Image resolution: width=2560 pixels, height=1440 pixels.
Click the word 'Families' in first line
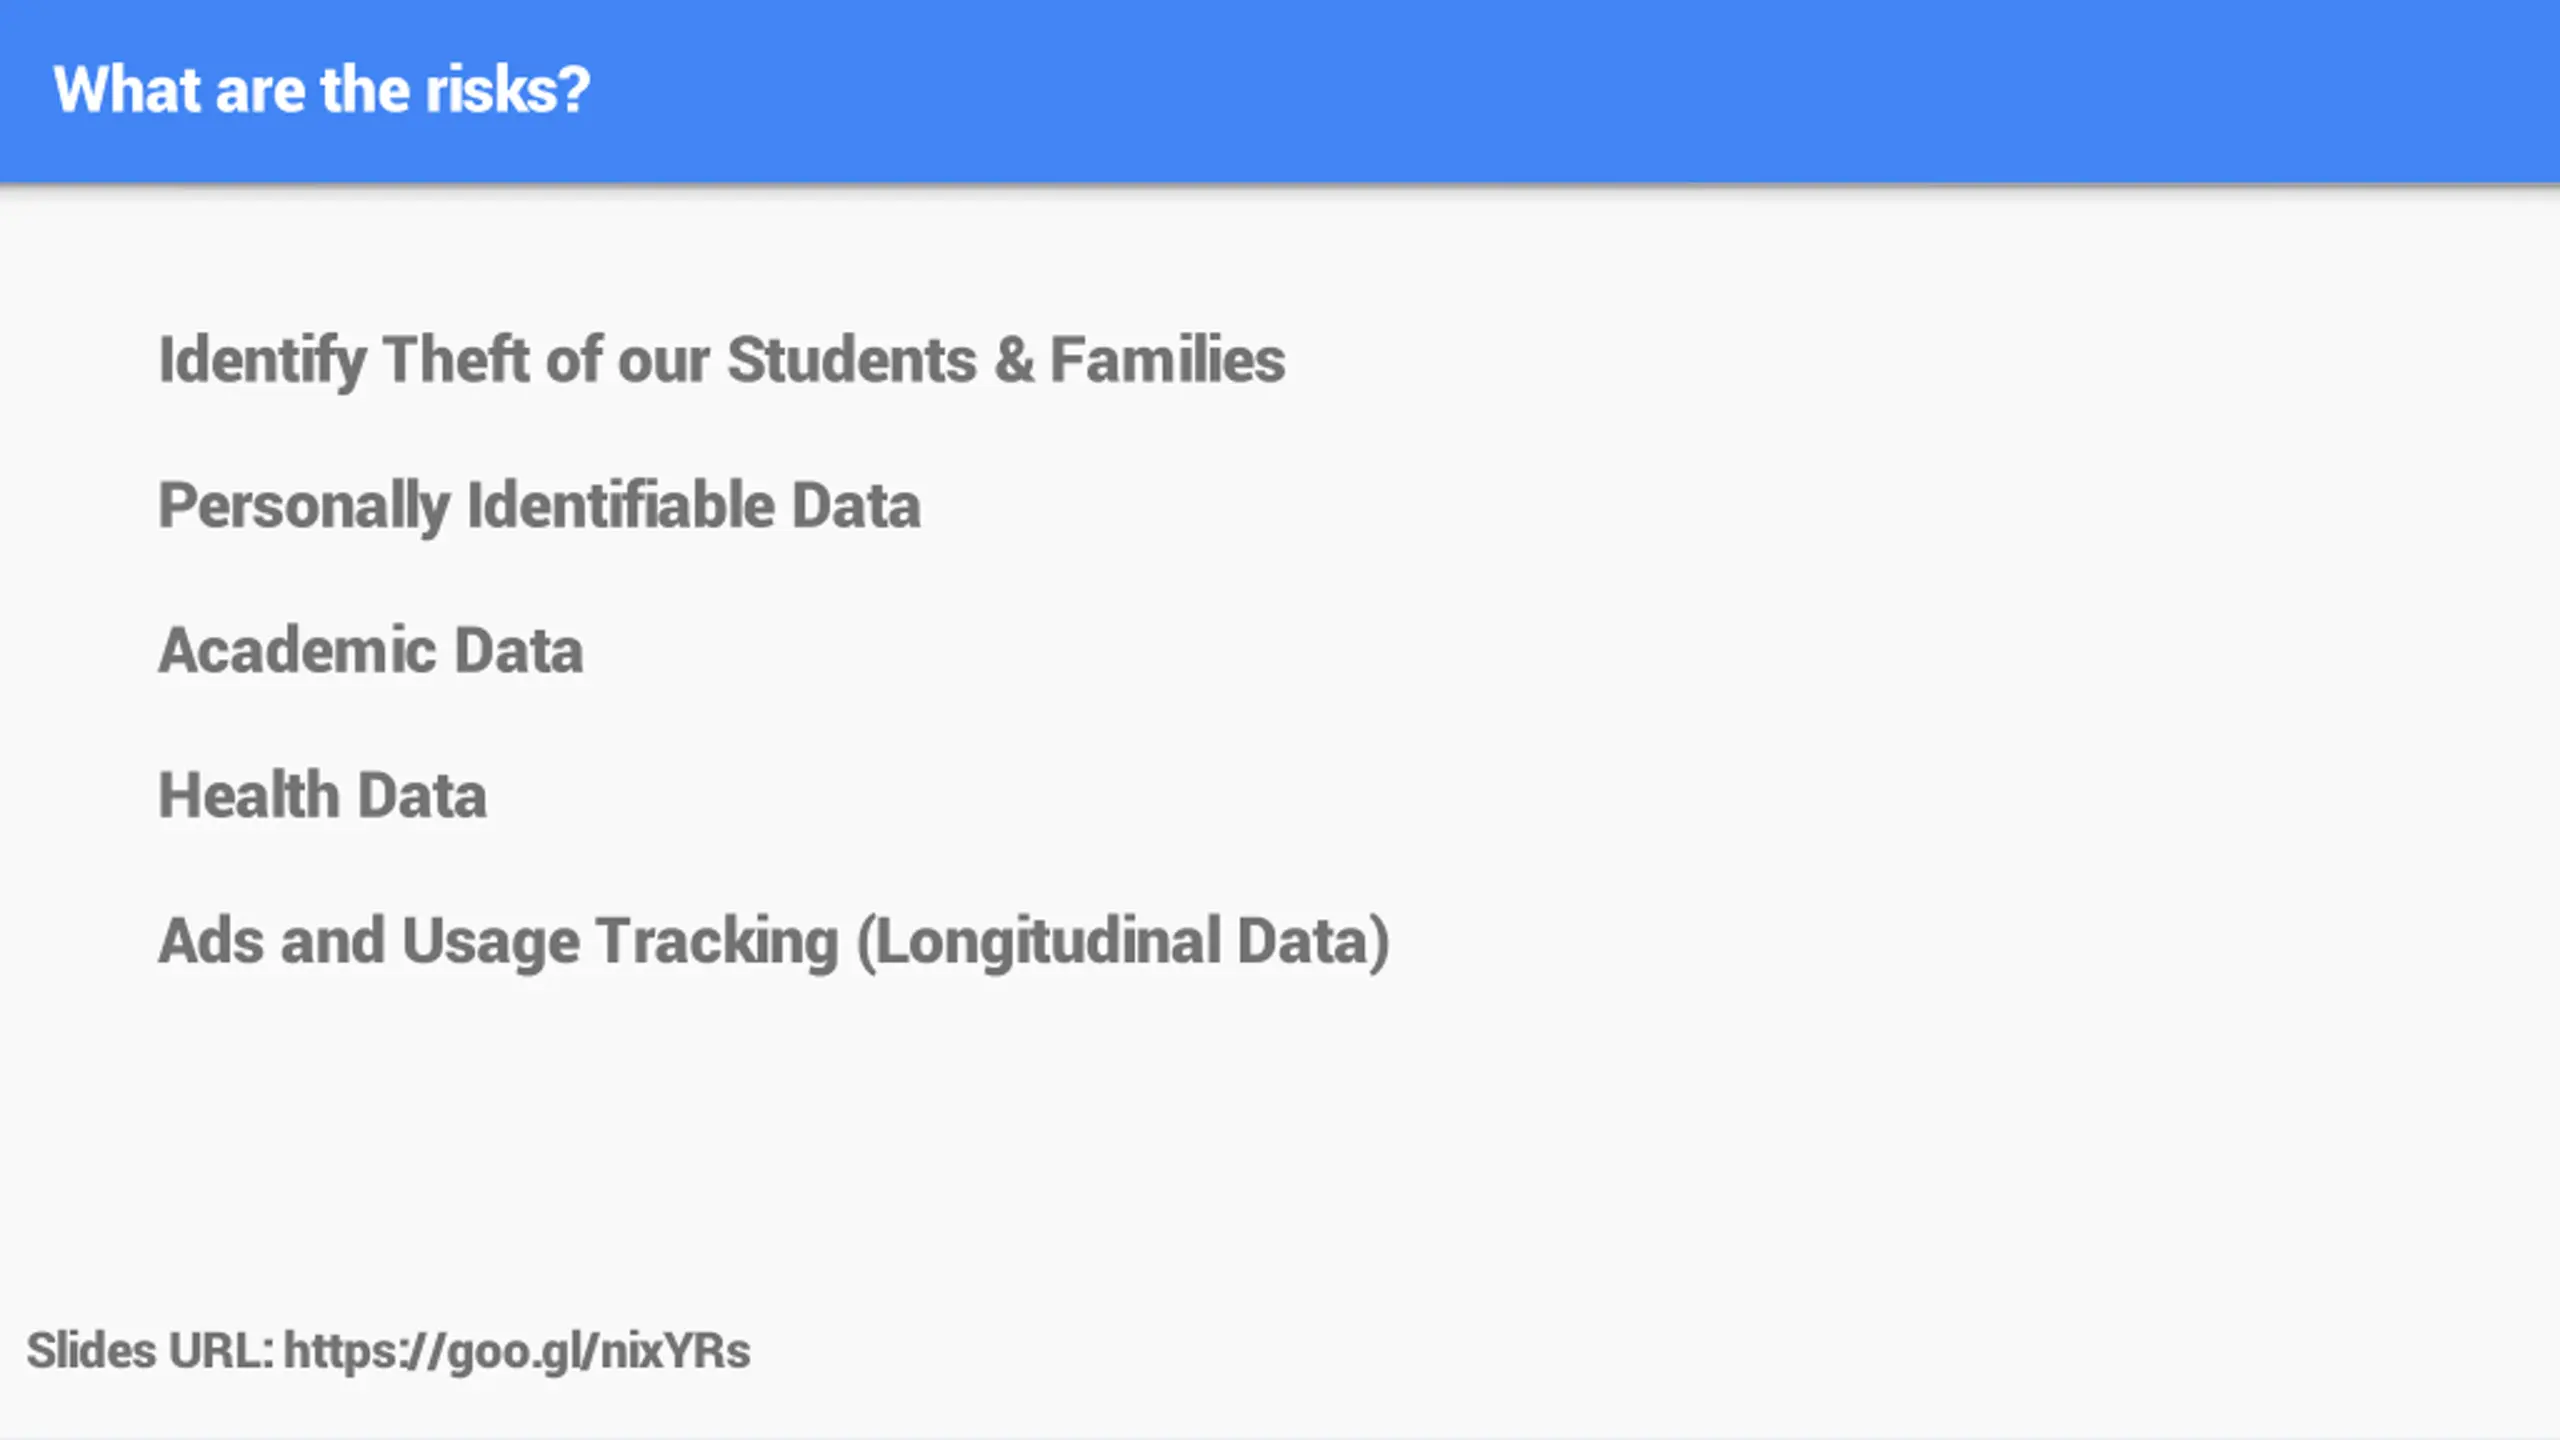(x=1168, y=360)
